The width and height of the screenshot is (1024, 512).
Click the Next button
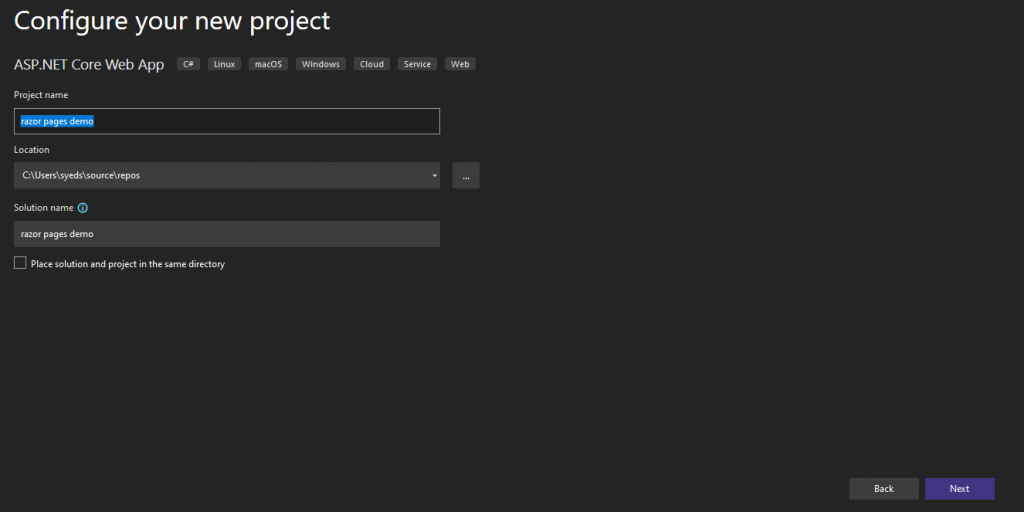click(959, 488)
